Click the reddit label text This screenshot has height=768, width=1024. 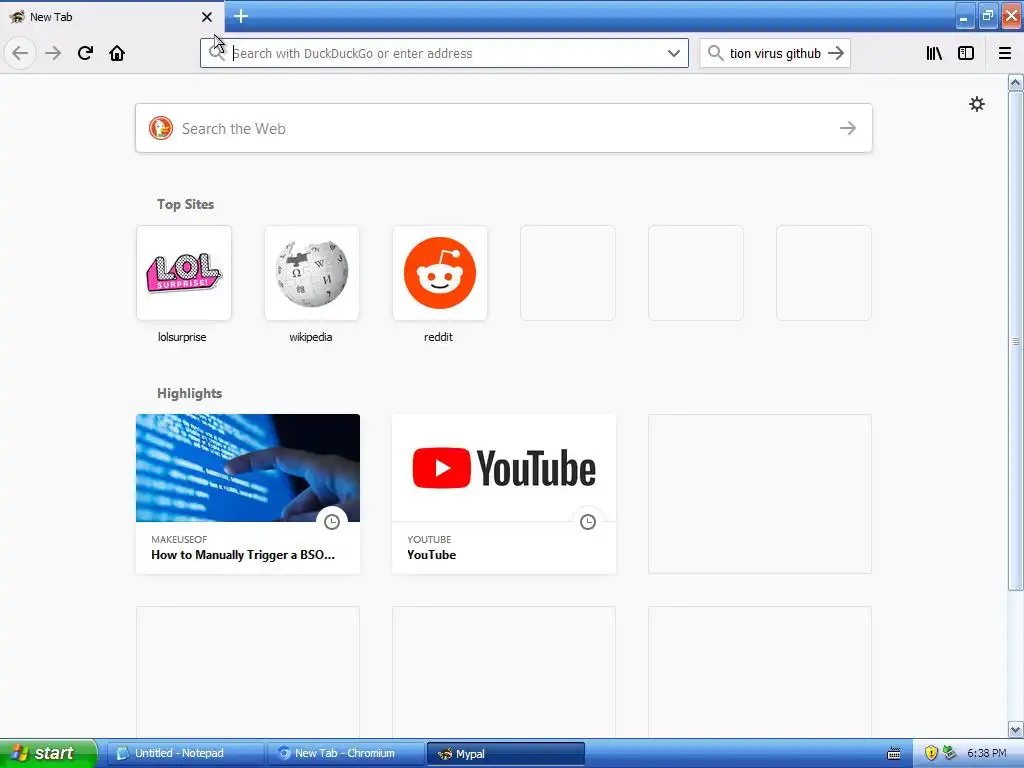438,337
